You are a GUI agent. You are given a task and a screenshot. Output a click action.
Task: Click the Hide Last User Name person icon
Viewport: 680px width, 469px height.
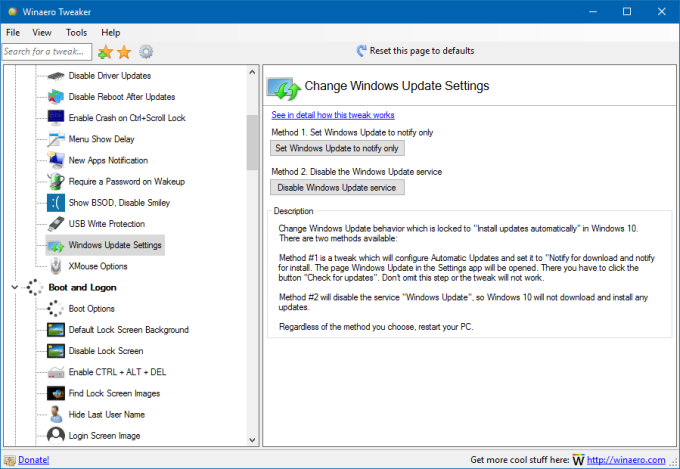click(x=56, y=414)
